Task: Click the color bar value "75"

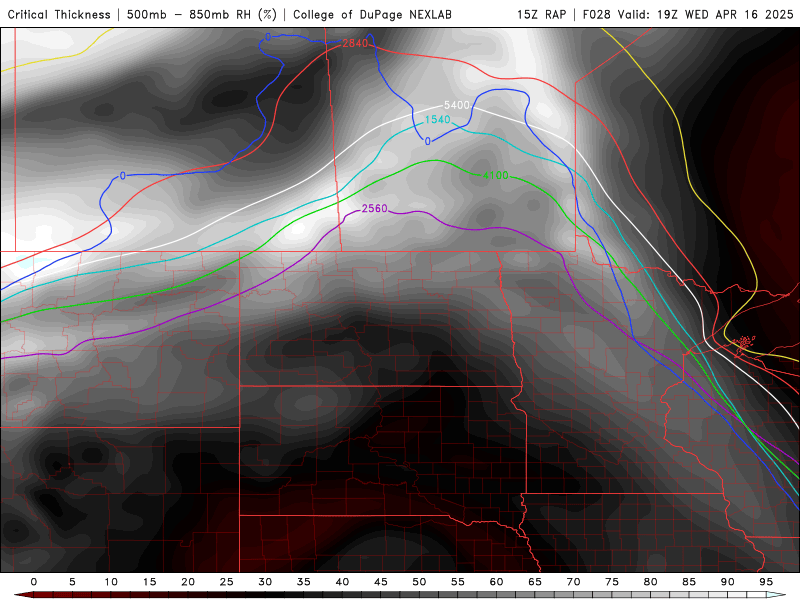Action: coord(612,582)
